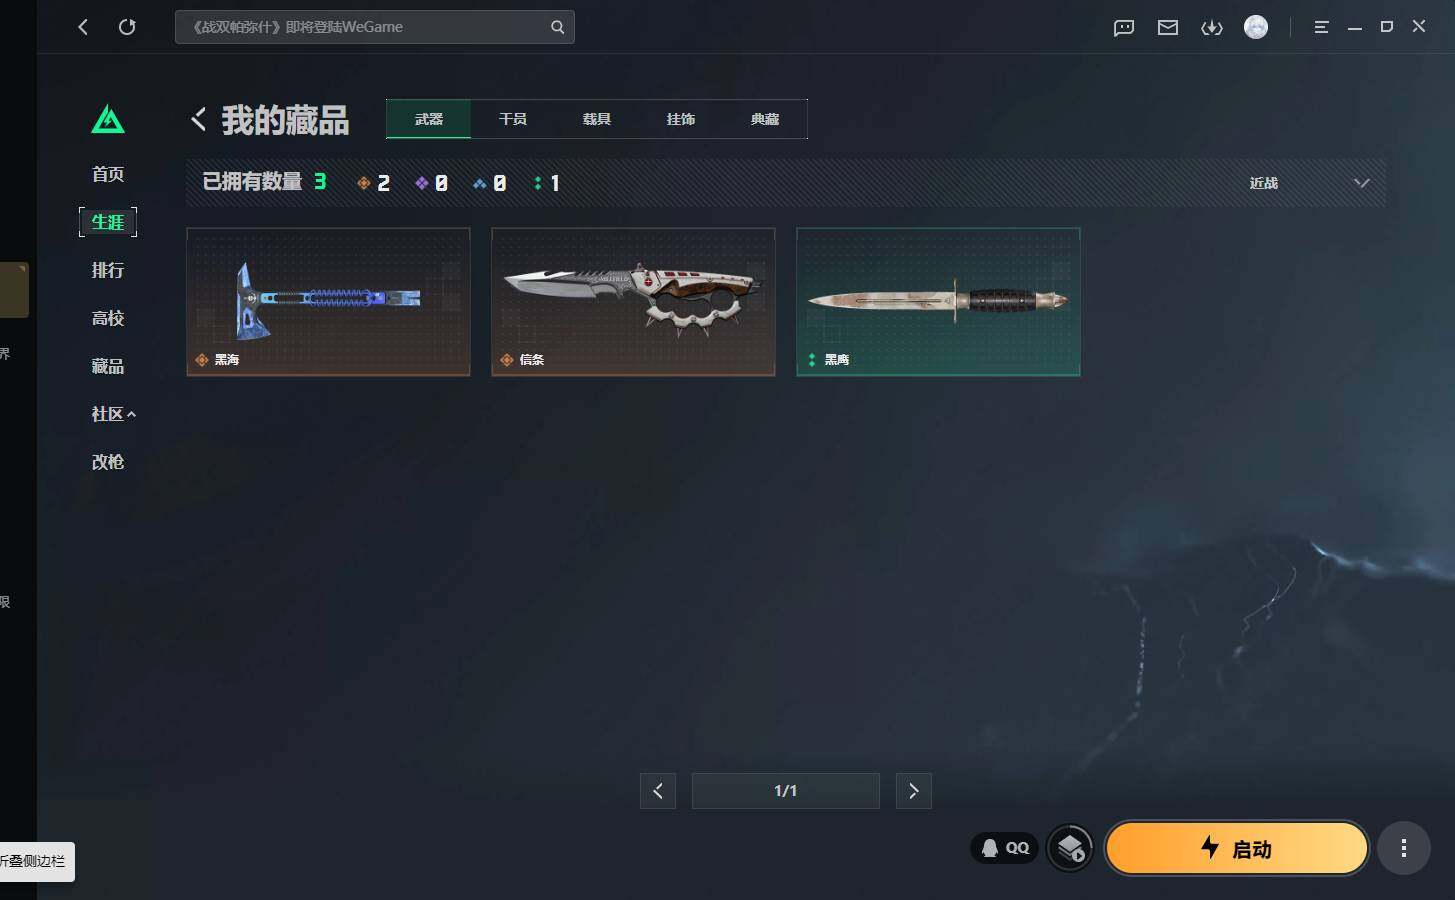Screen dimensions: 1455x900
Task: Refresh the page with the reload icon
Action: click(x=127, y=27)
